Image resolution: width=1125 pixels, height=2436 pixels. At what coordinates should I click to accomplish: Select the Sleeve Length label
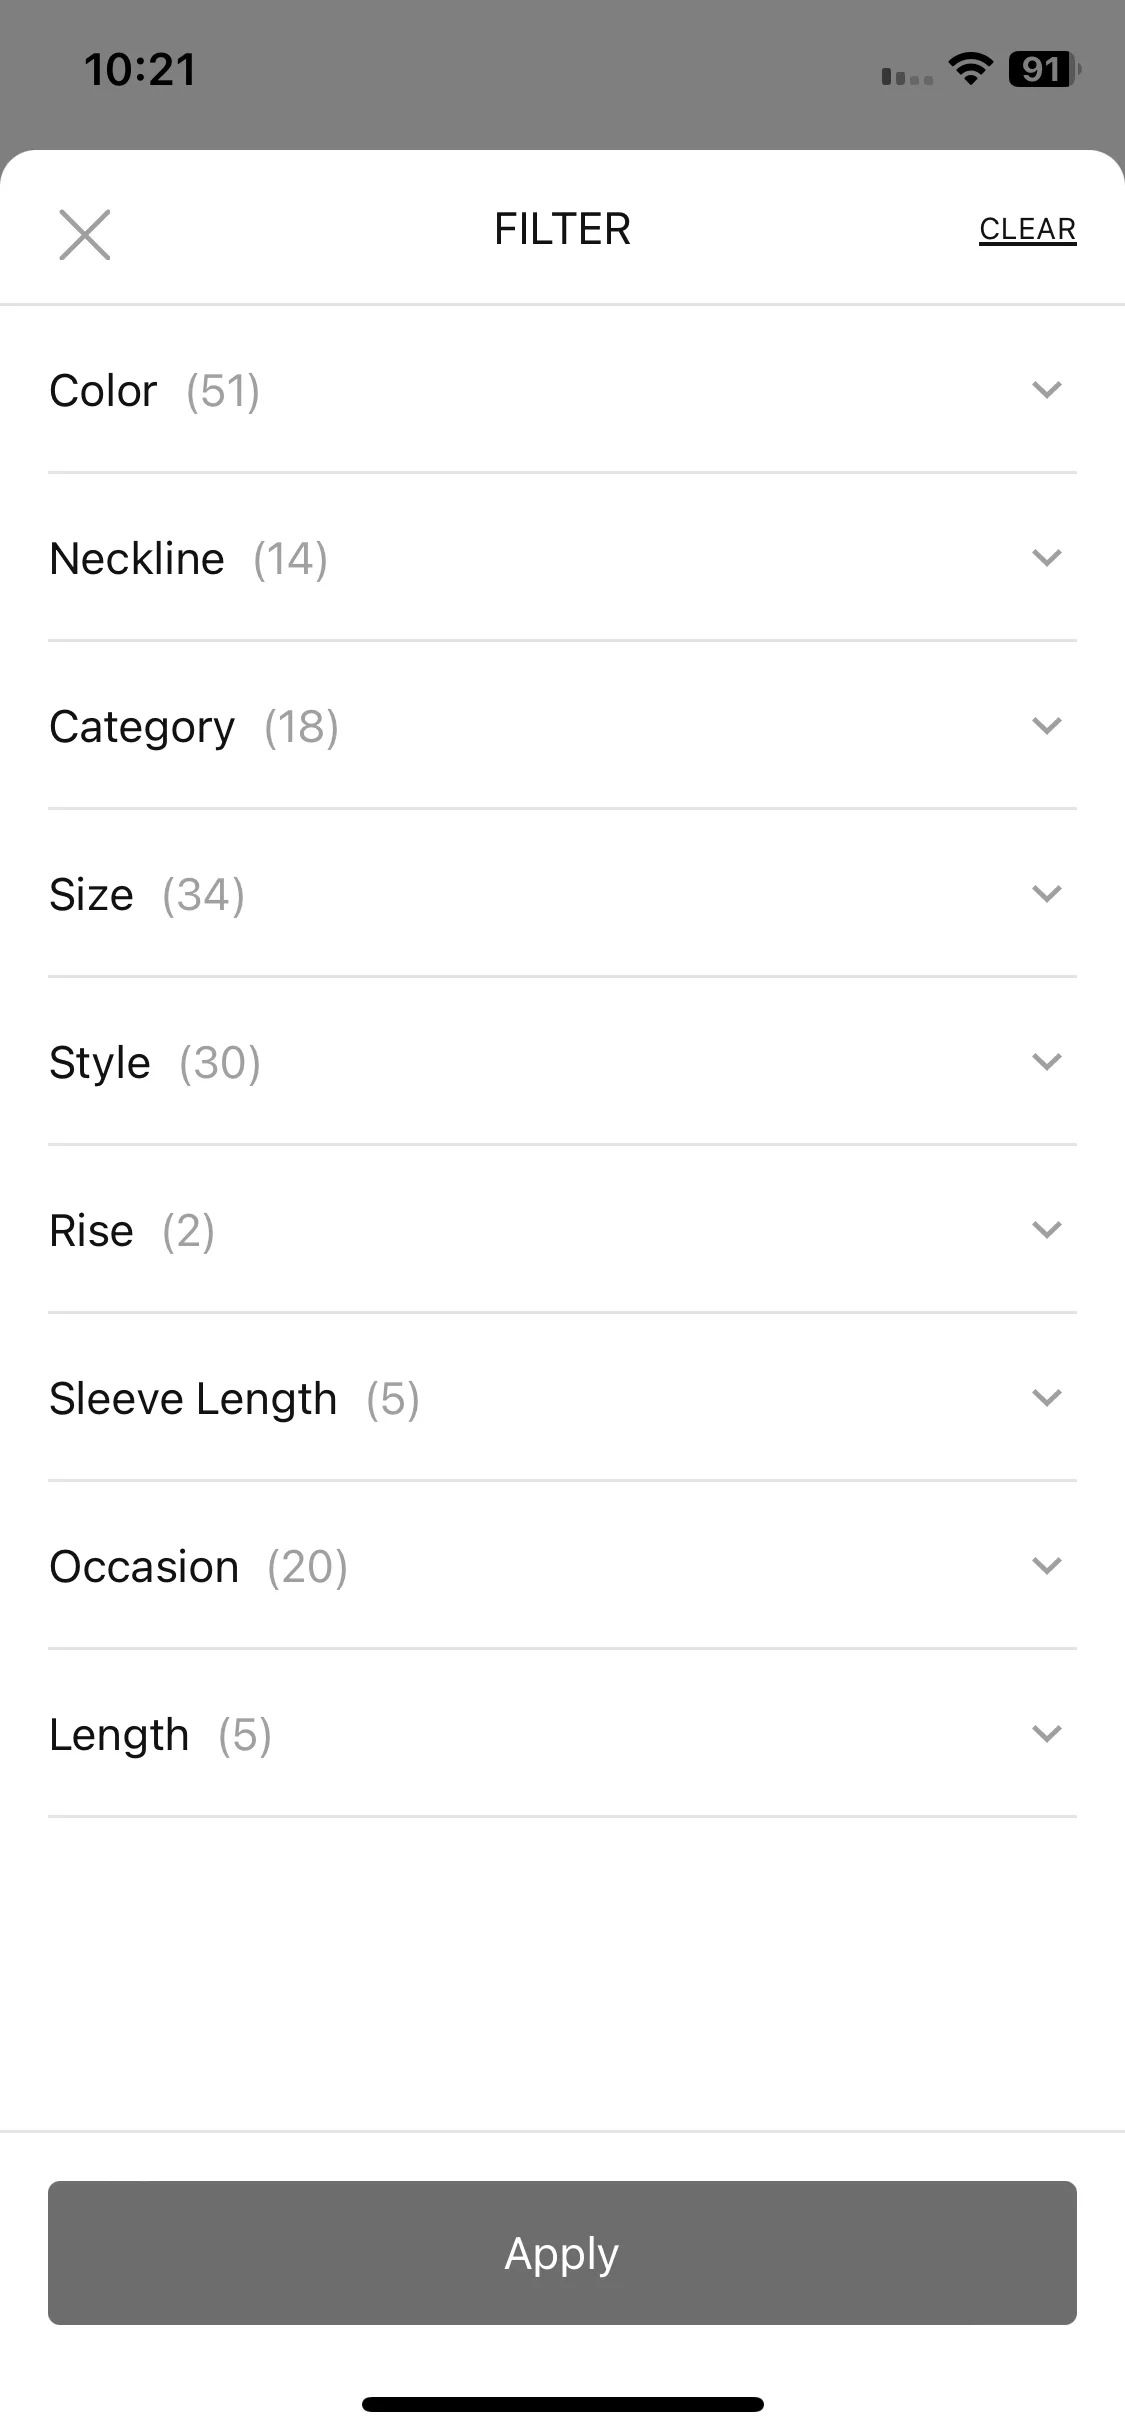[193, 1399]
